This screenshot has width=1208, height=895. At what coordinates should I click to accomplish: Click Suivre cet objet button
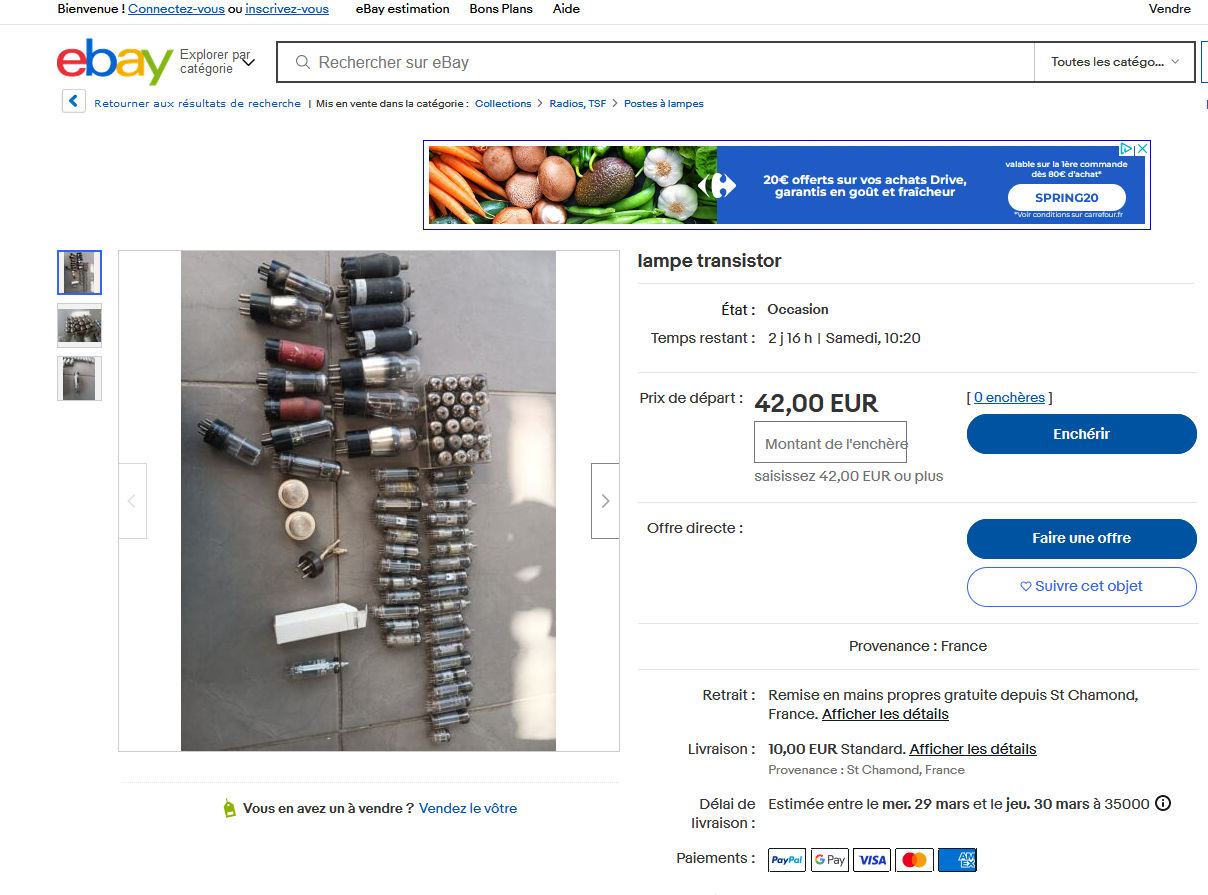pos(1081,586)
